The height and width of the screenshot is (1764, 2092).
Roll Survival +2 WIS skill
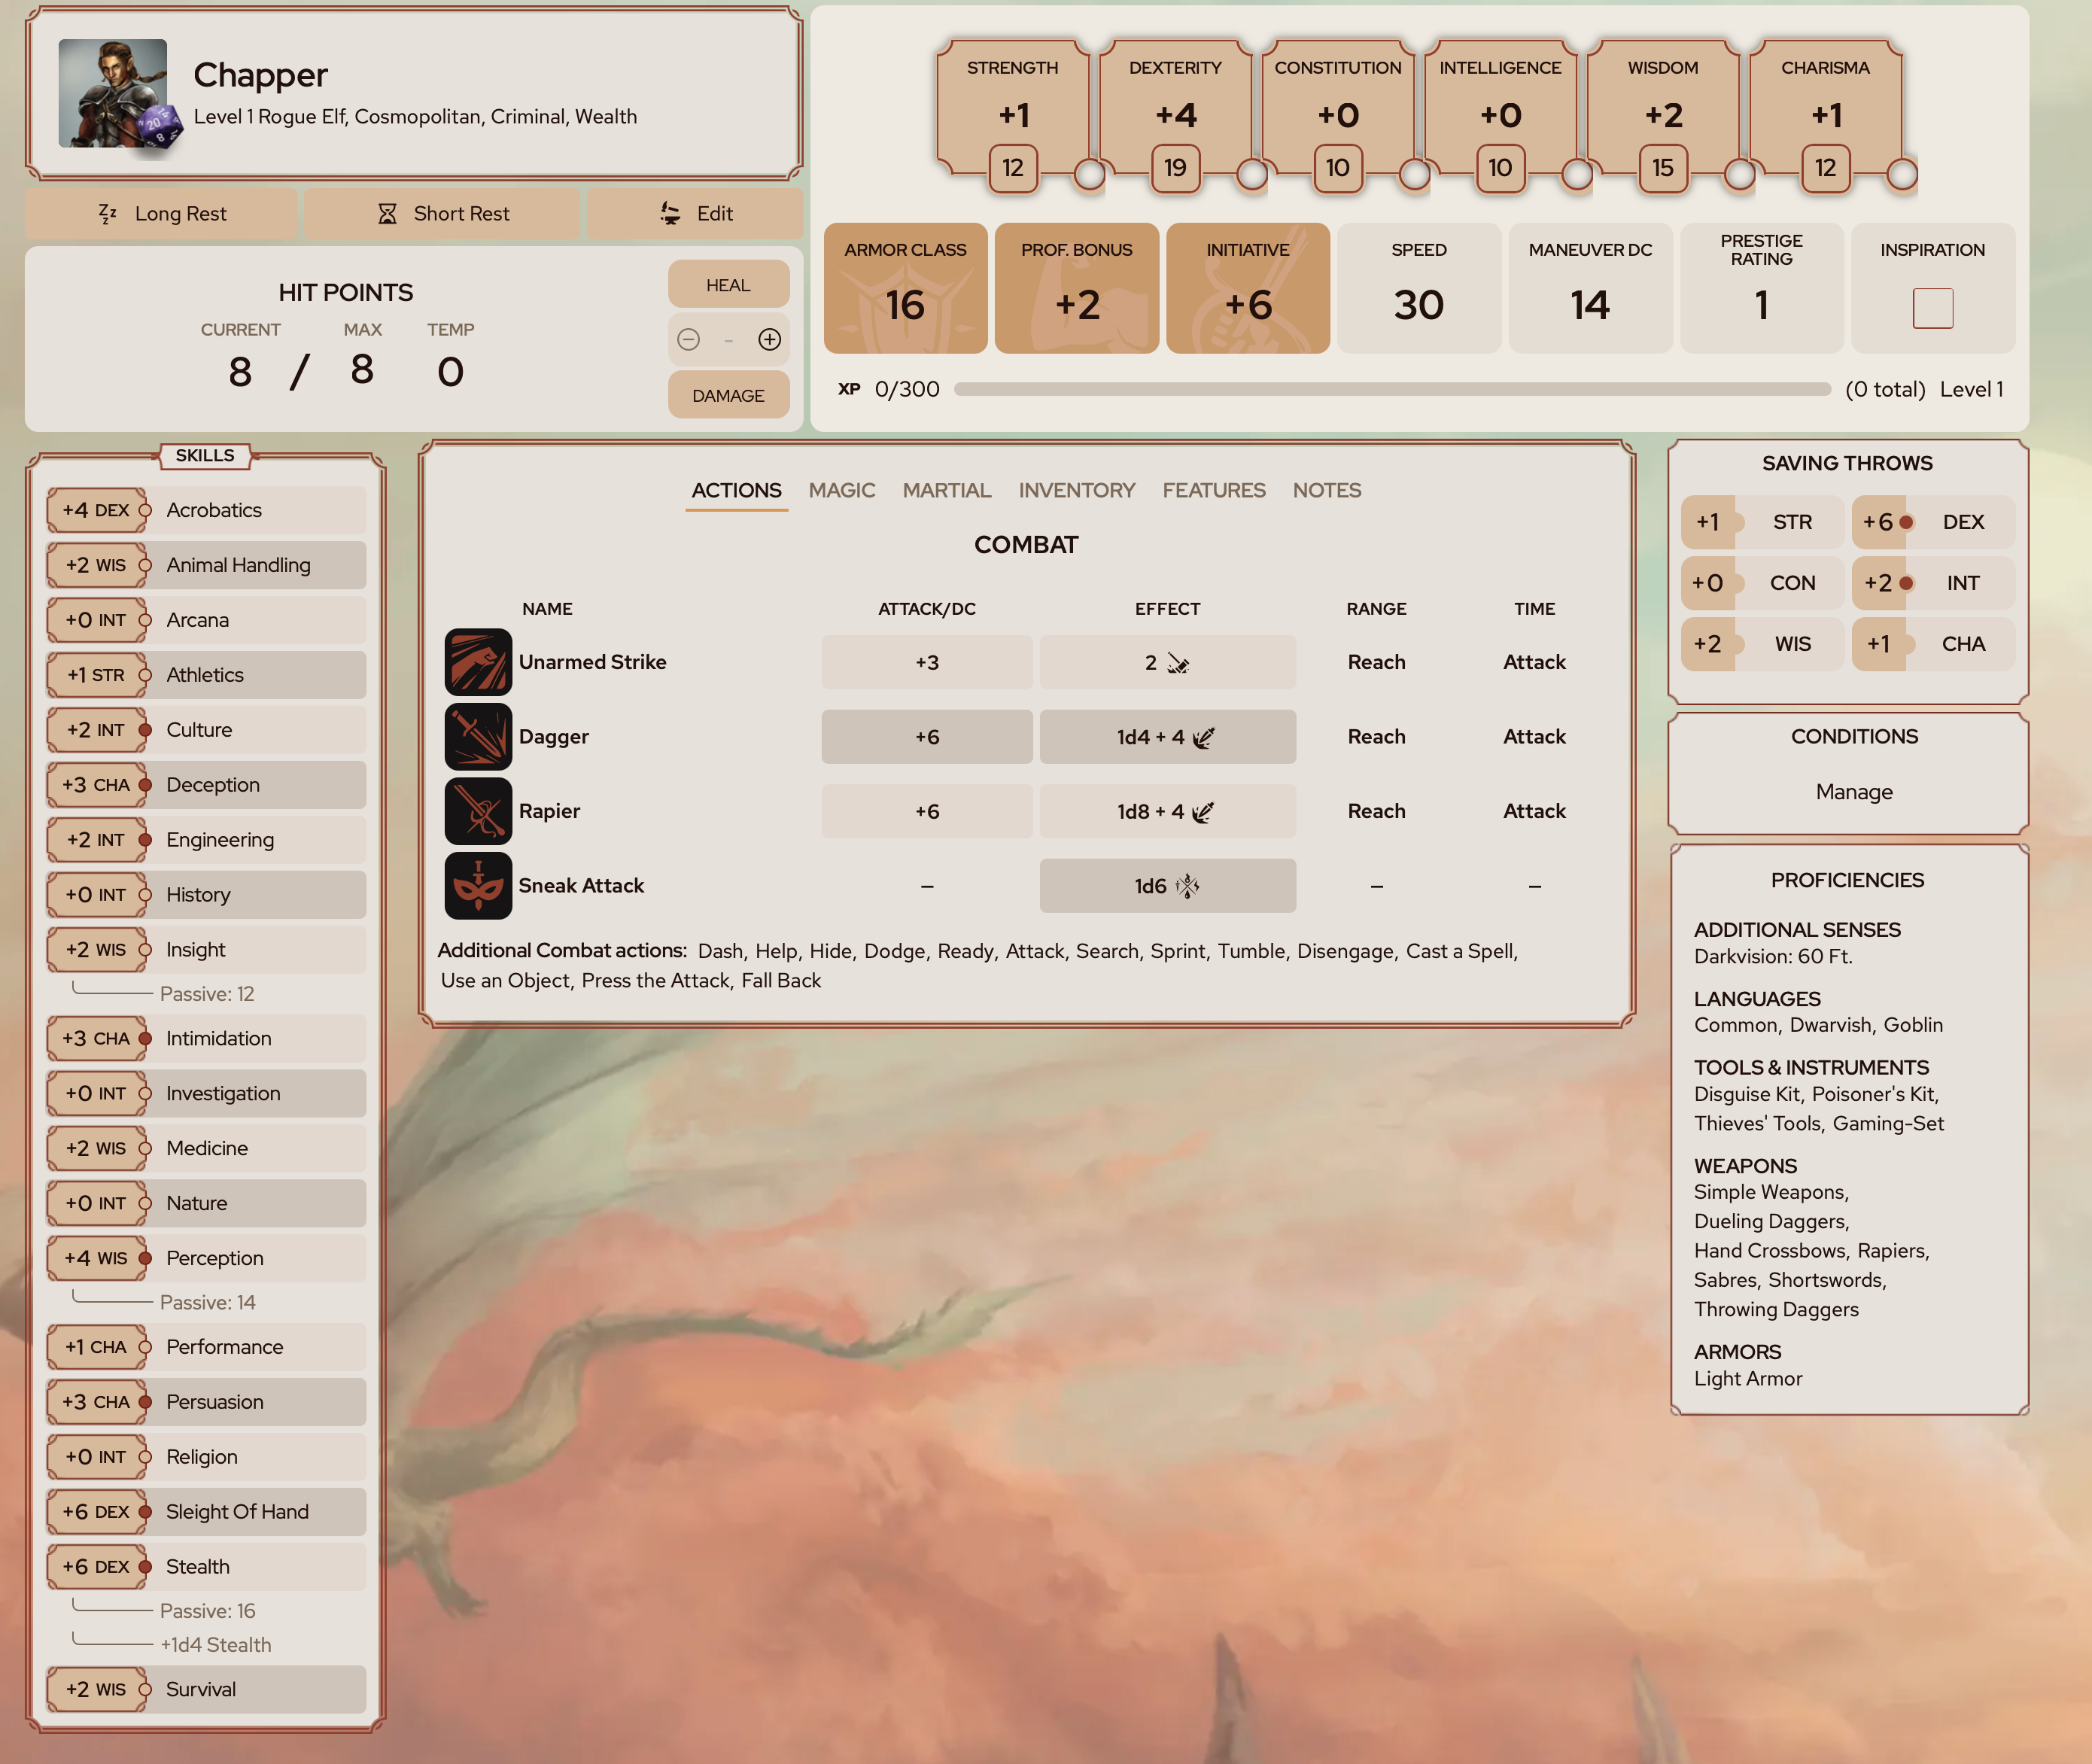(x=206, y=1689)
